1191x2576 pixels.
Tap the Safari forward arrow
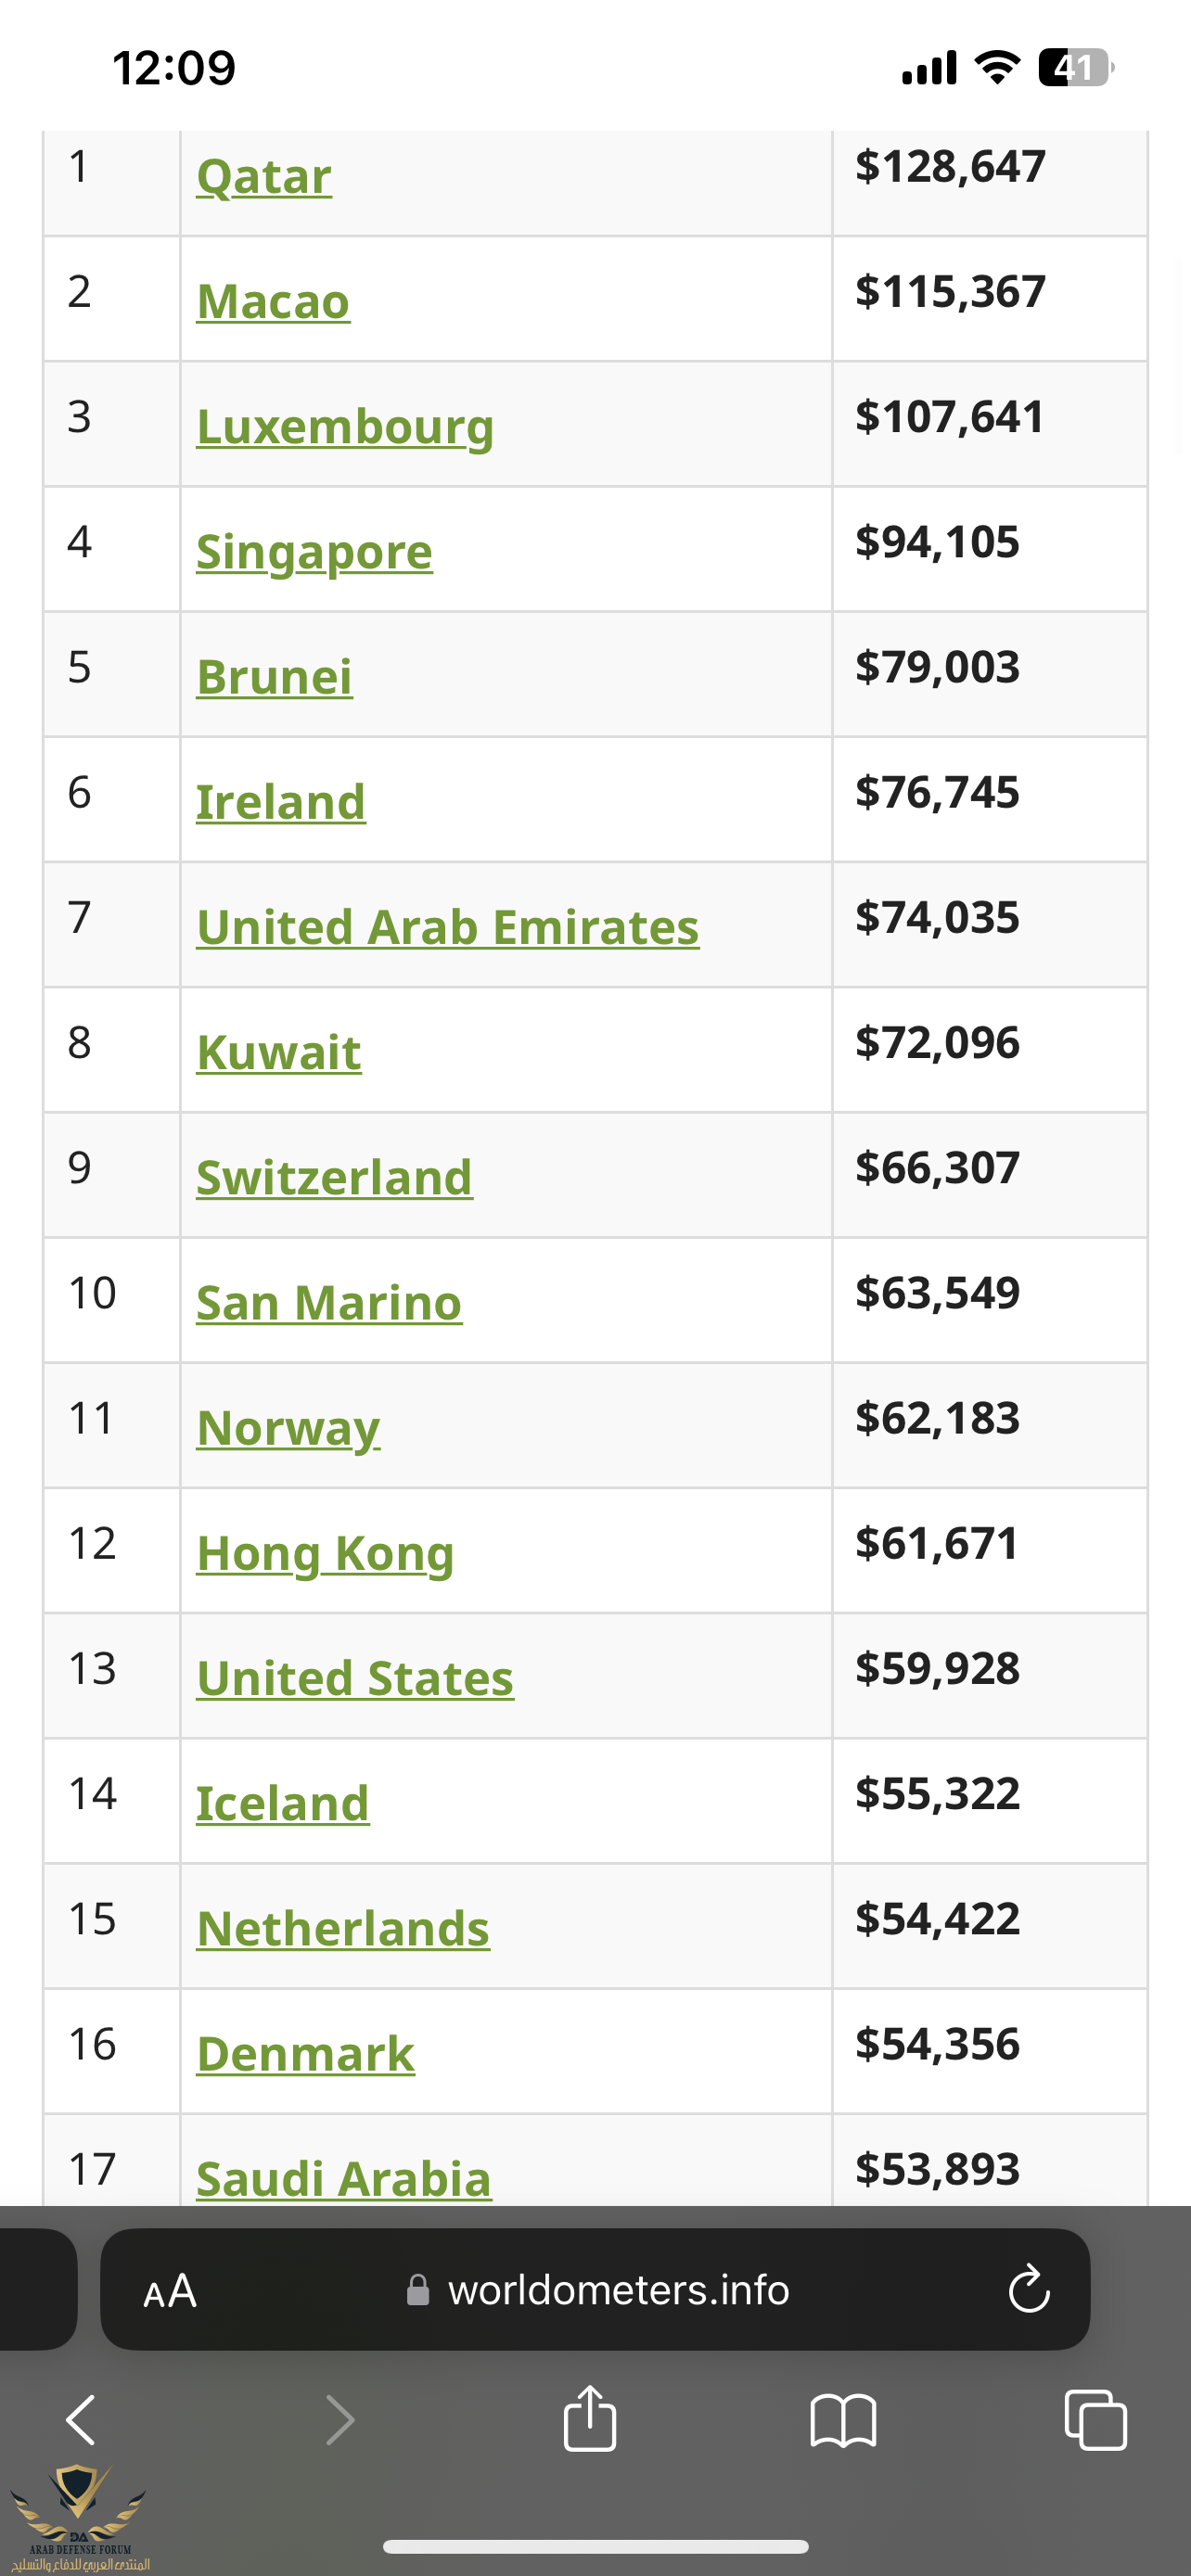click(340, 2421)
